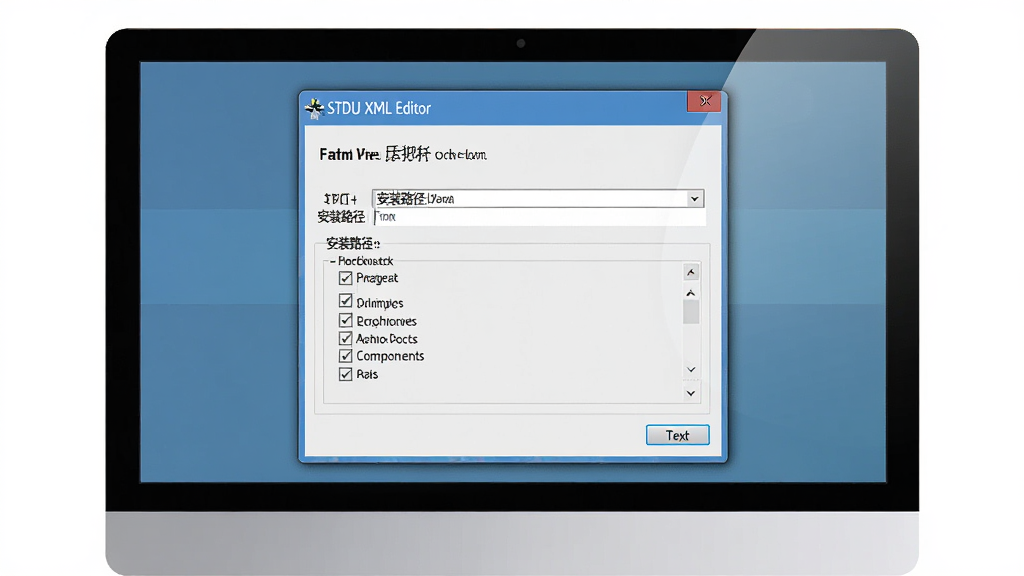Image resolution: width=1024 pixels, height=576 pixels.
Task: Click the second scroll up arrow
Action: coord(691,293)
